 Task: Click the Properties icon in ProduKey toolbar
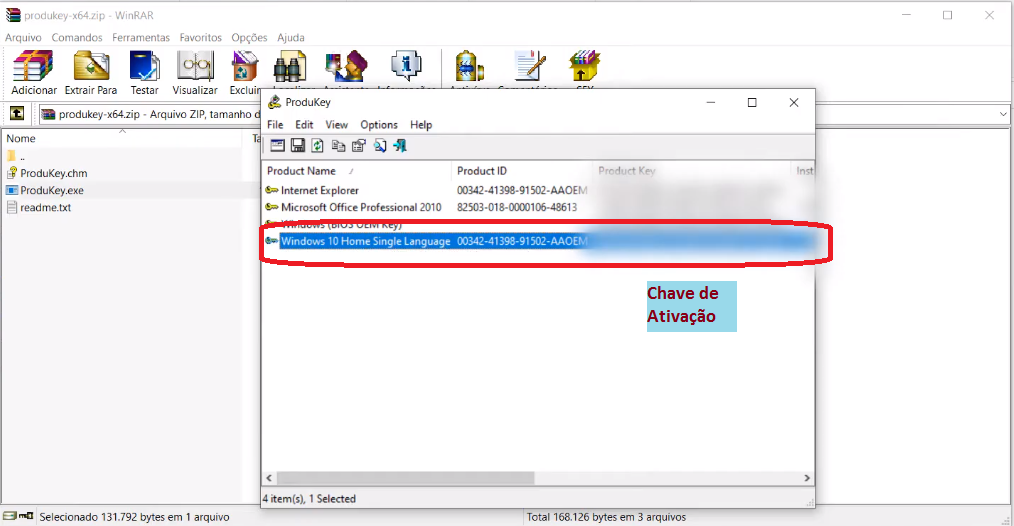[x=359, y=146]
